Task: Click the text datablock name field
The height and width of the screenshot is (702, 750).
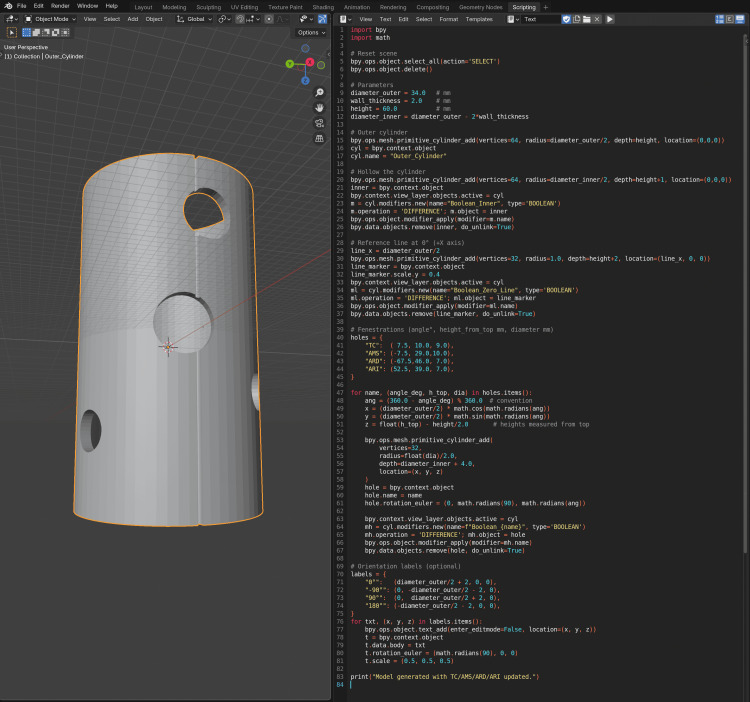Action: (541, 19)
